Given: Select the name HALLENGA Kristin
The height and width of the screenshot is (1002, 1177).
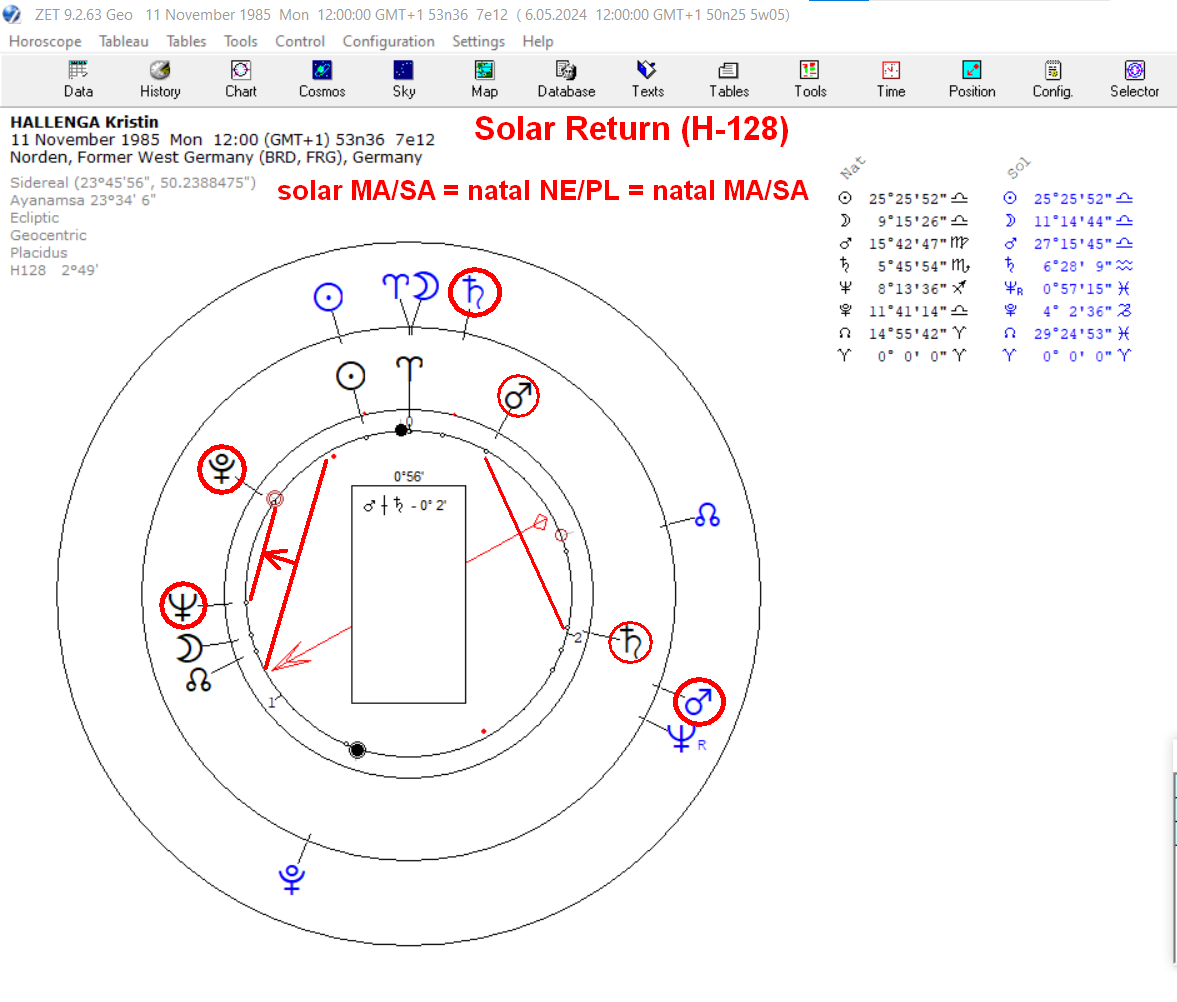Looking at the screenshot, I should (84, 122).
